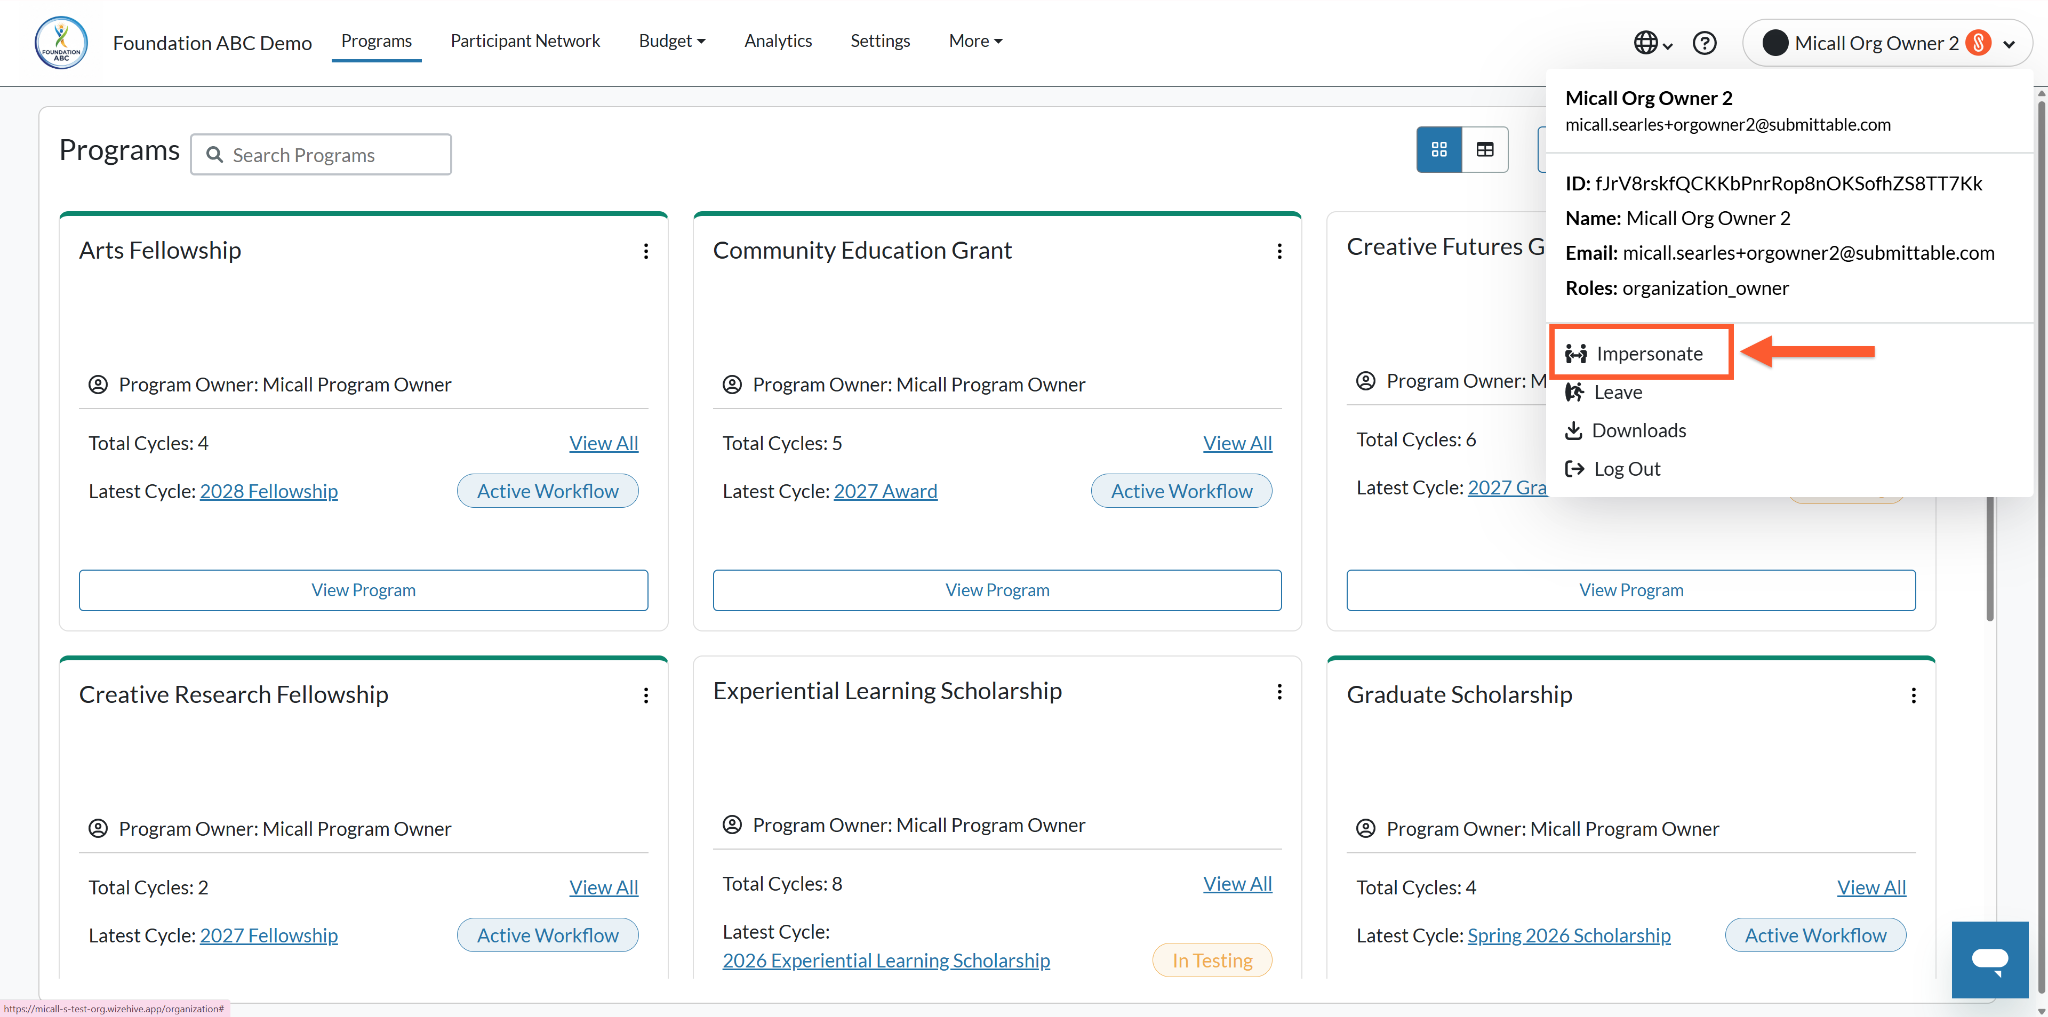Click Graduate Scholarship card title
This screenshot has height=1017, width=2048.
click(1459, 694)
